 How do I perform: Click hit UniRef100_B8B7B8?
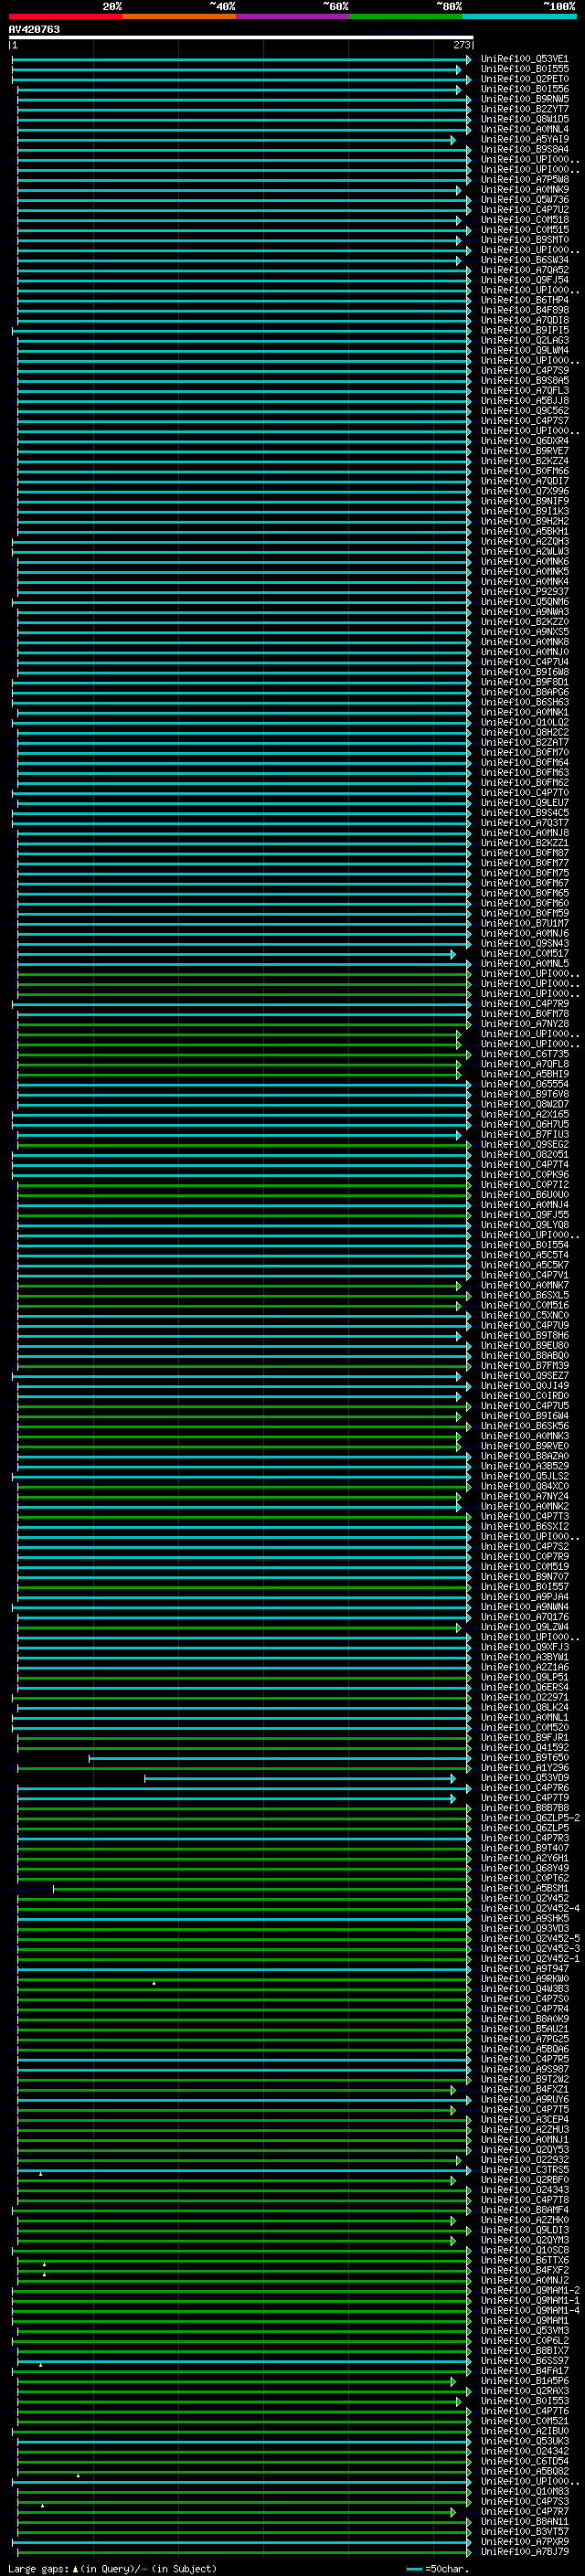pos(524,1807)
